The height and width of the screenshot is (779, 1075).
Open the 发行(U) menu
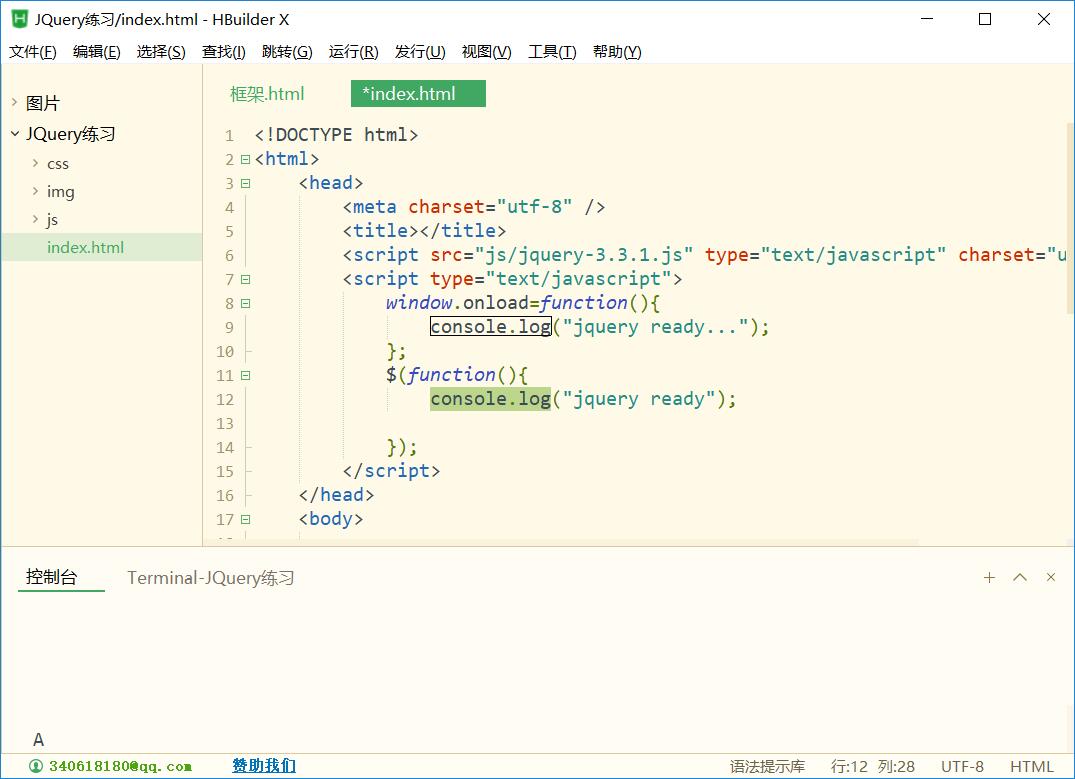coord(420,52)
